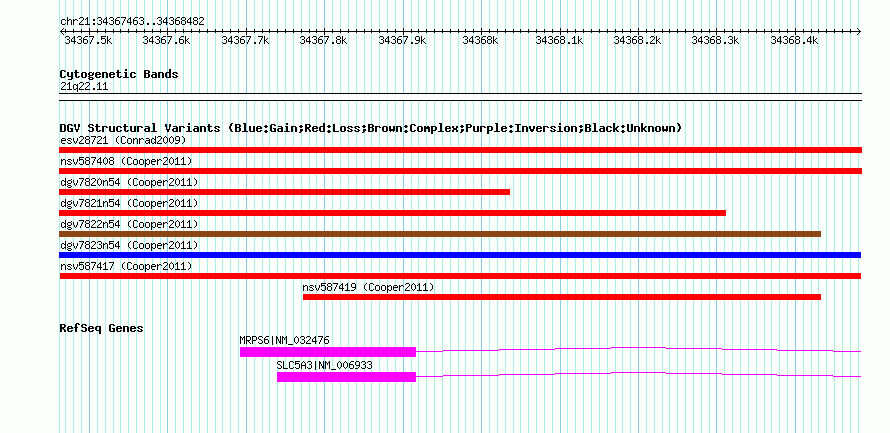Image resolution: width=890 pixels, height=433 pixels.
Task: Click the dgv7823n54 (Cooper2011) label
Action: click(129, 245)
